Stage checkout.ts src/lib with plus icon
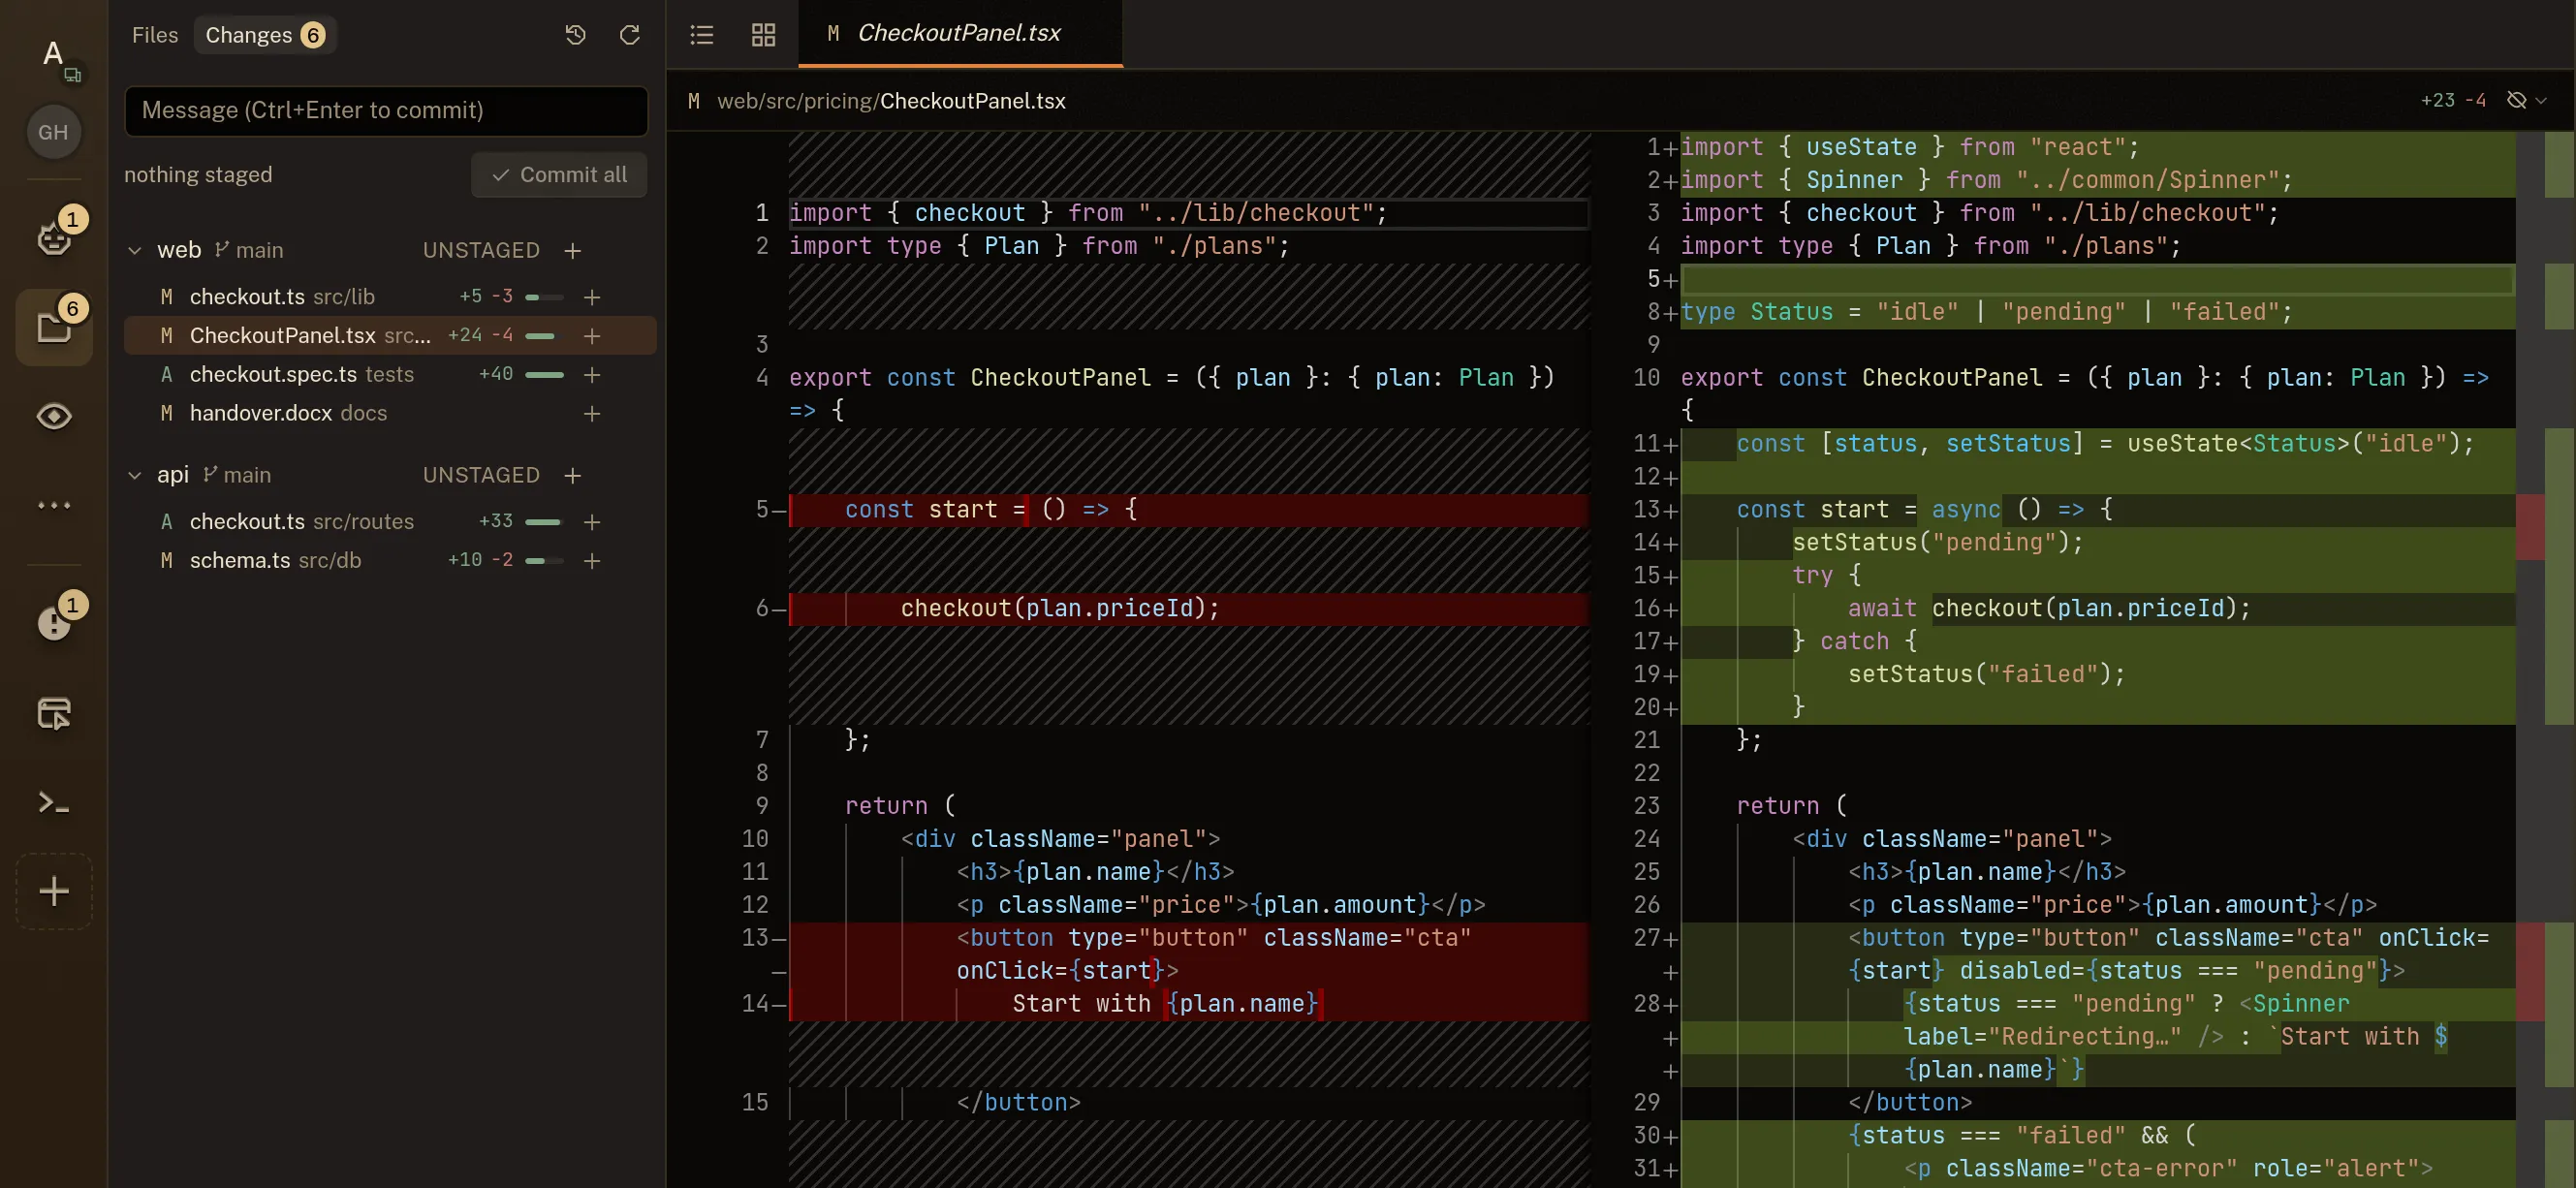The height and width of the screenshot is (1188, 2576). 592,297
